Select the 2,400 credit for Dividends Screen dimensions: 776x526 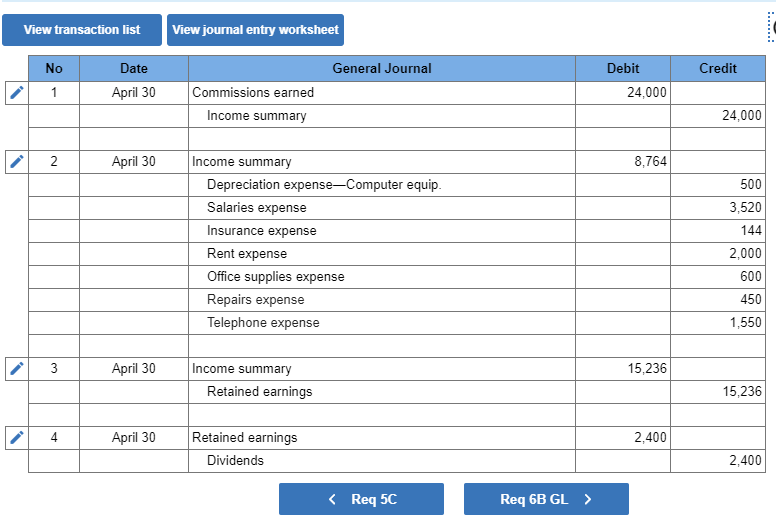tap(718, 461)
